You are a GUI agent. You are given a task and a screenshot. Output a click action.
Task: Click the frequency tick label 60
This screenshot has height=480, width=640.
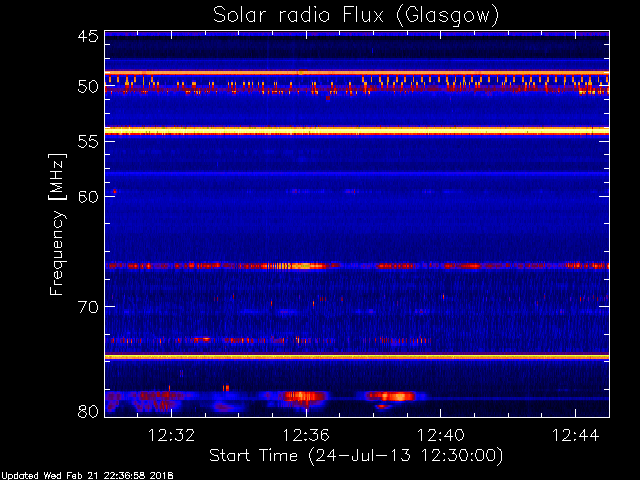click(88, 197)
